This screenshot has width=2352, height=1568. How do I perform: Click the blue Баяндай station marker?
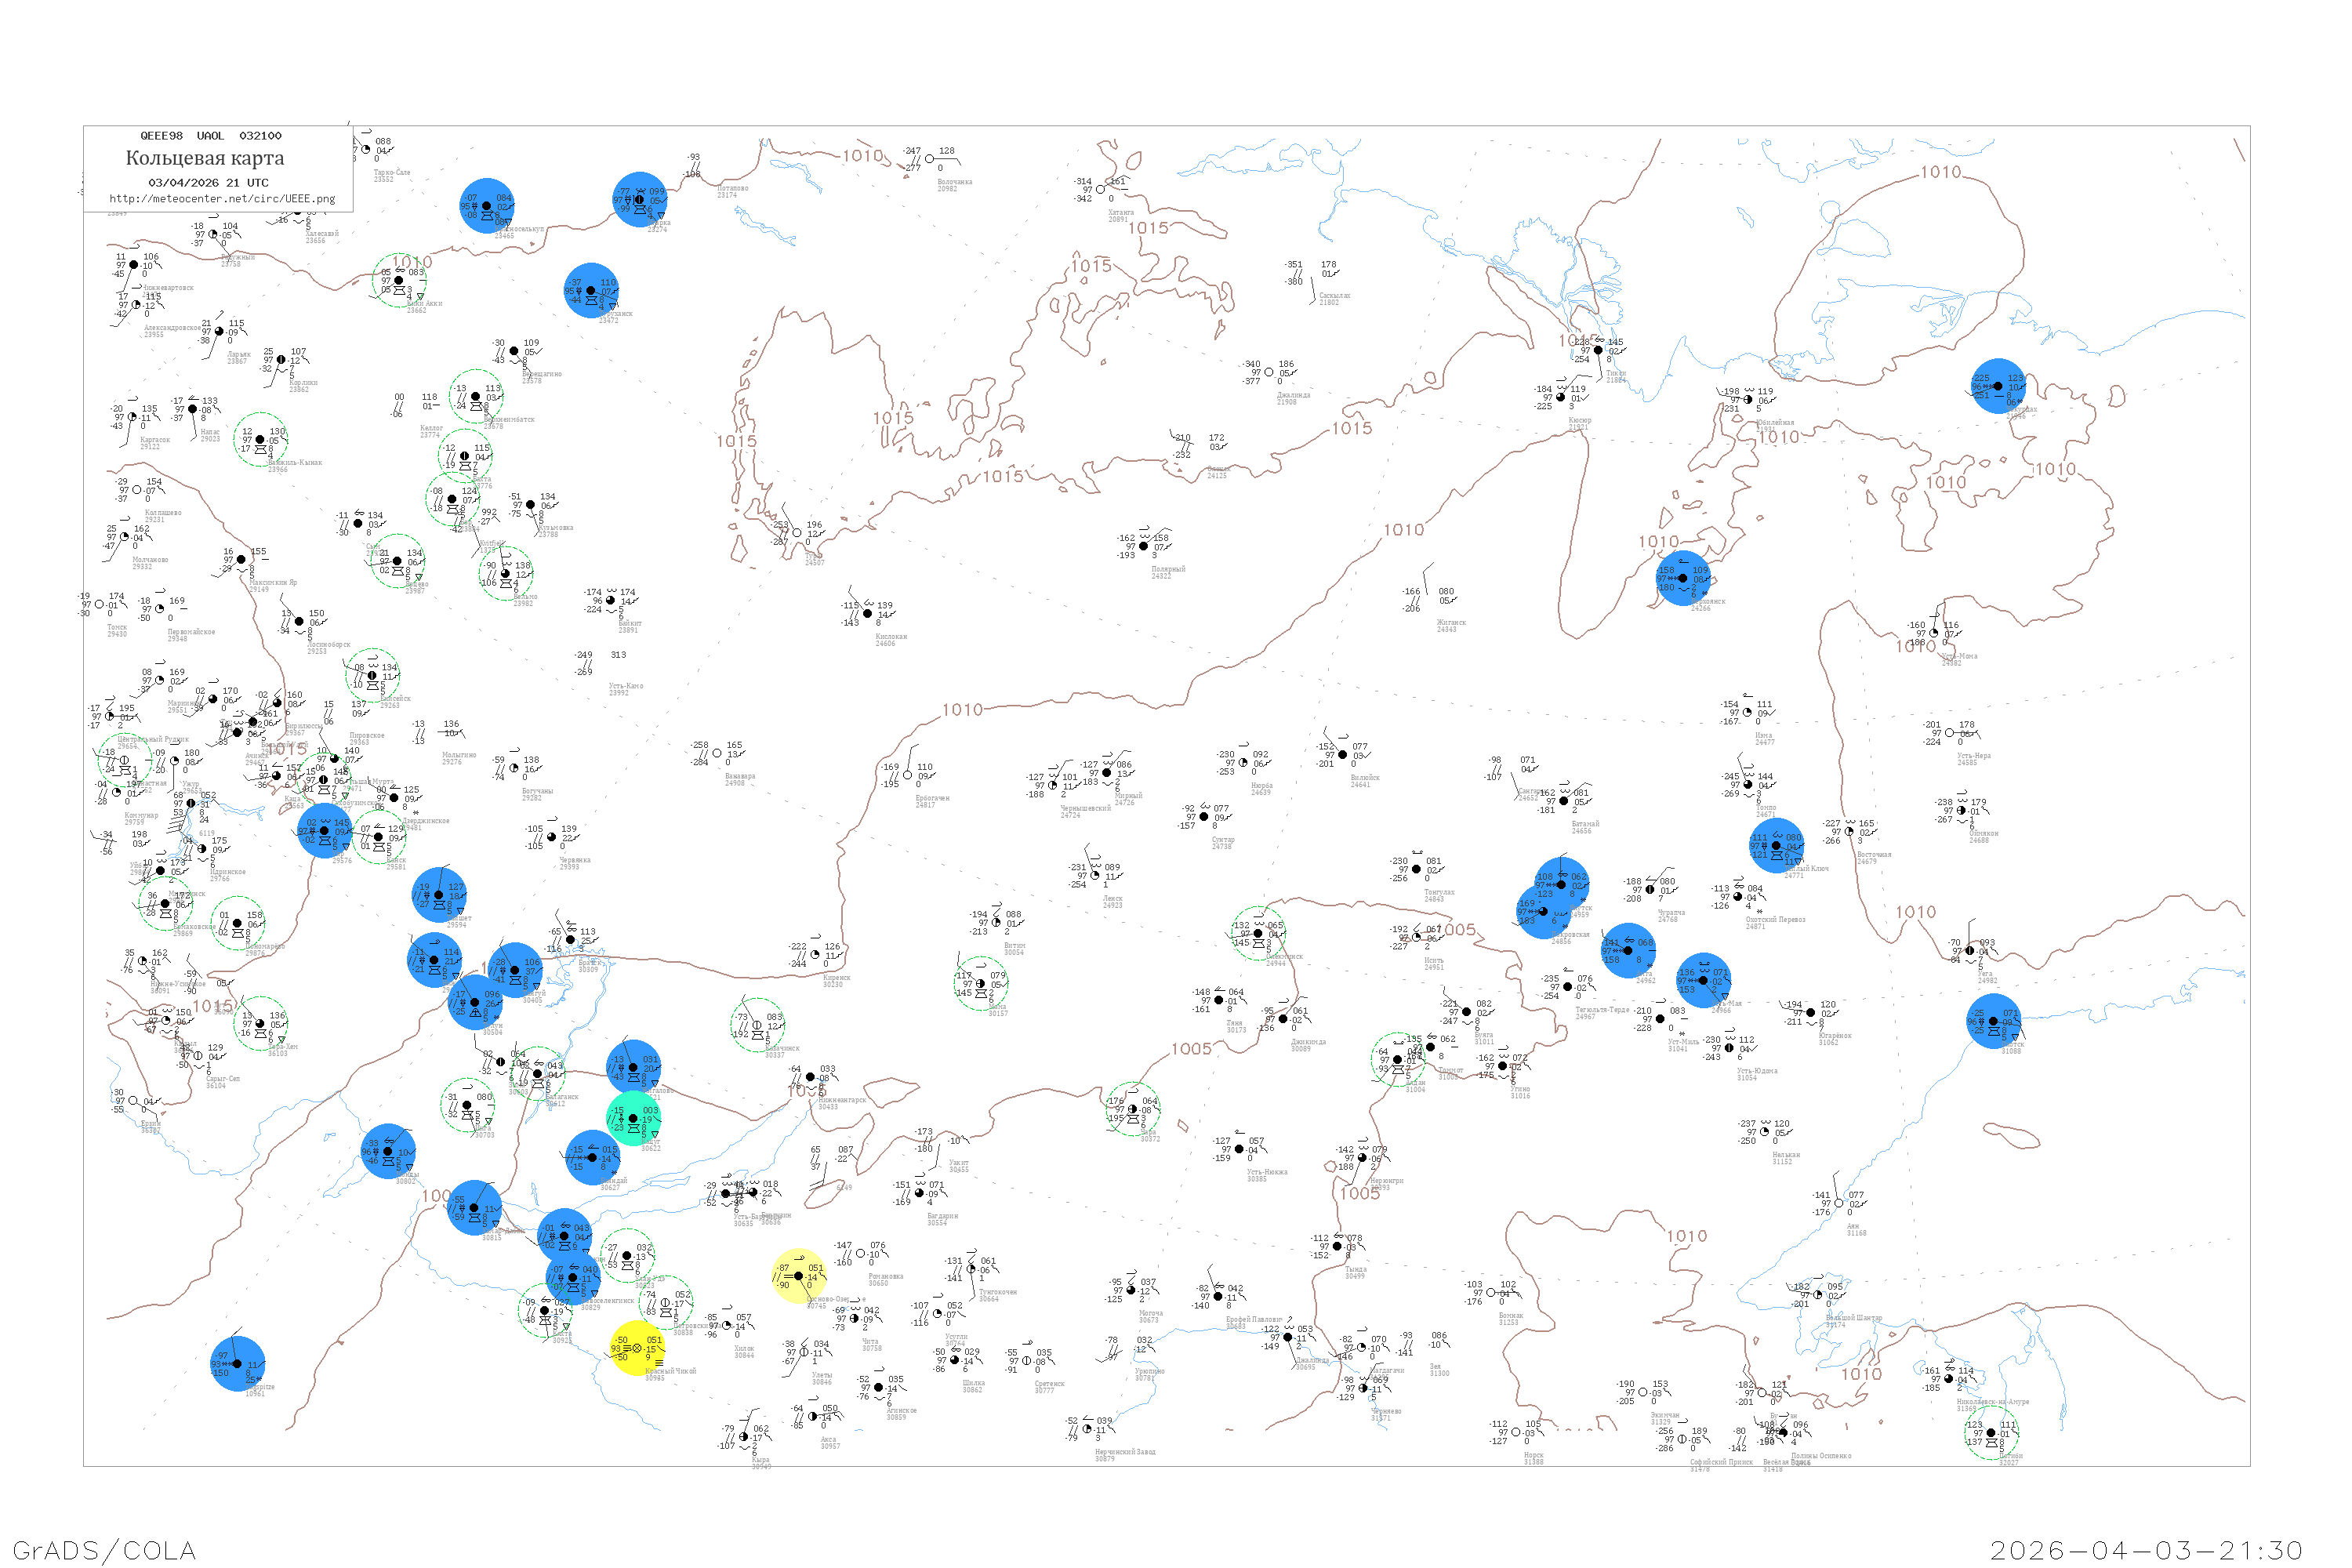click(x=592, y=1157)
